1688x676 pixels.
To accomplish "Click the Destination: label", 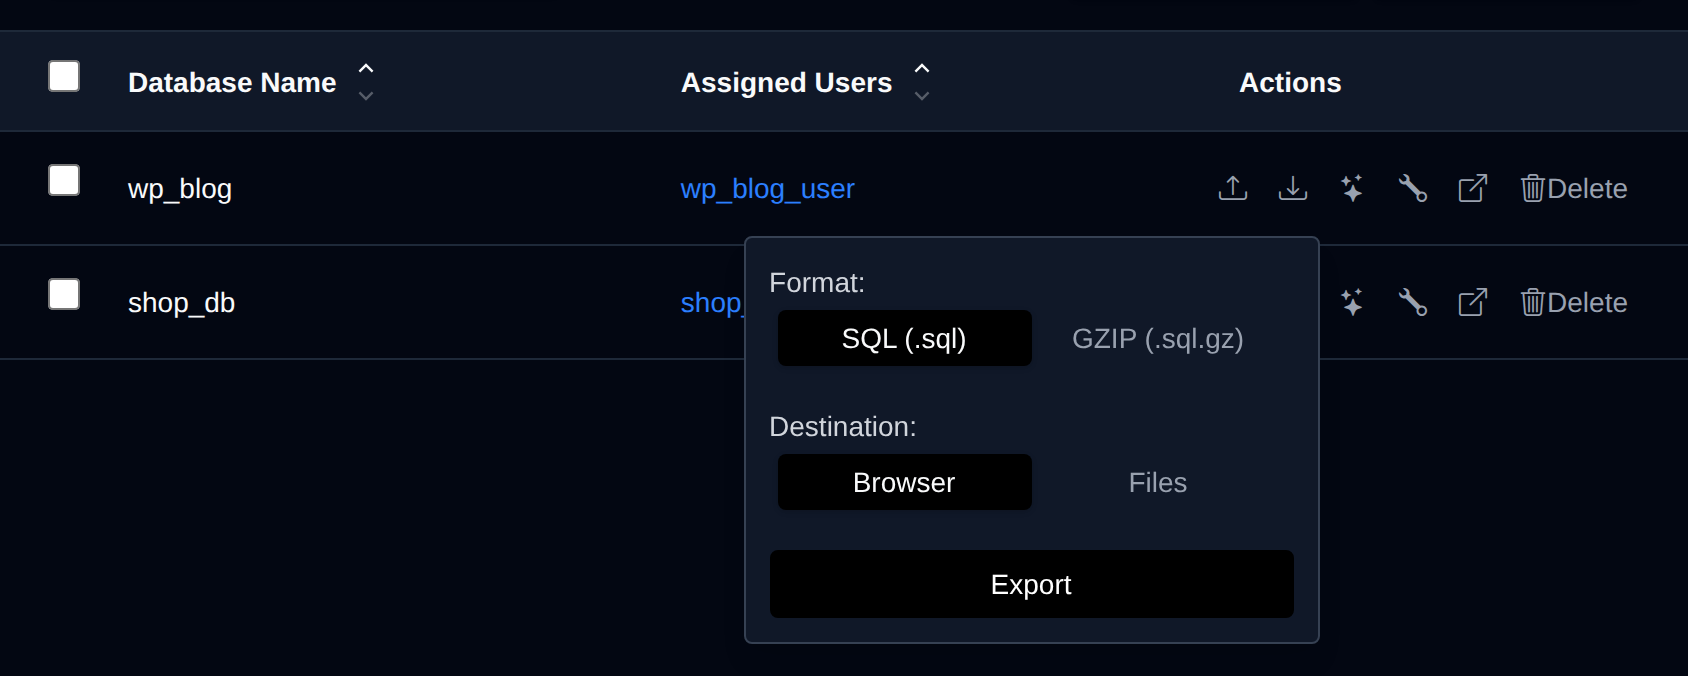I will [x=843, y=427].
